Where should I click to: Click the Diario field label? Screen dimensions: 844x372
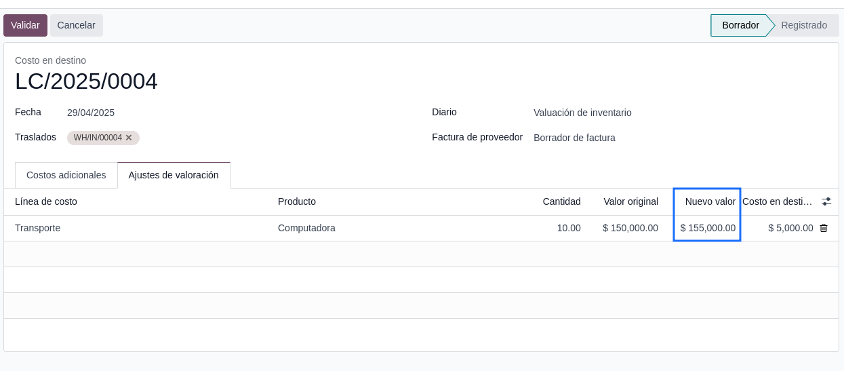coord(444,112)
